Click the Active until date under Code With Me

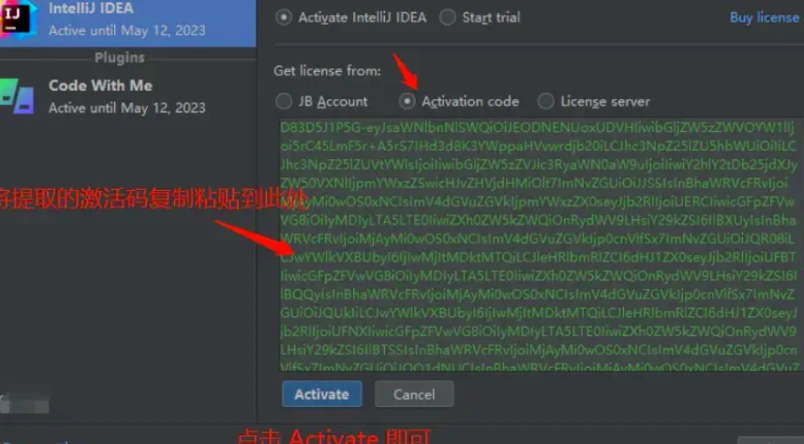tap(127, 108)
